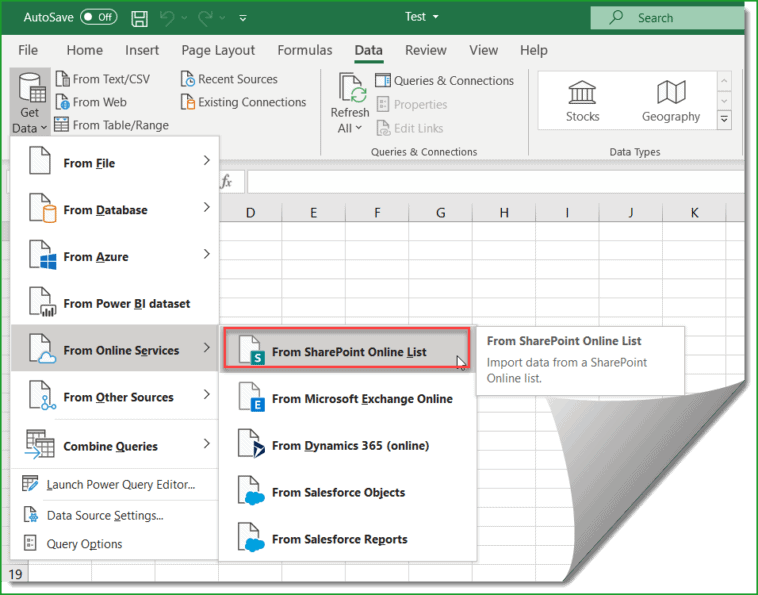Select column D header
The height and width of the screenshot is (595, 758).
tap(250, 212)
